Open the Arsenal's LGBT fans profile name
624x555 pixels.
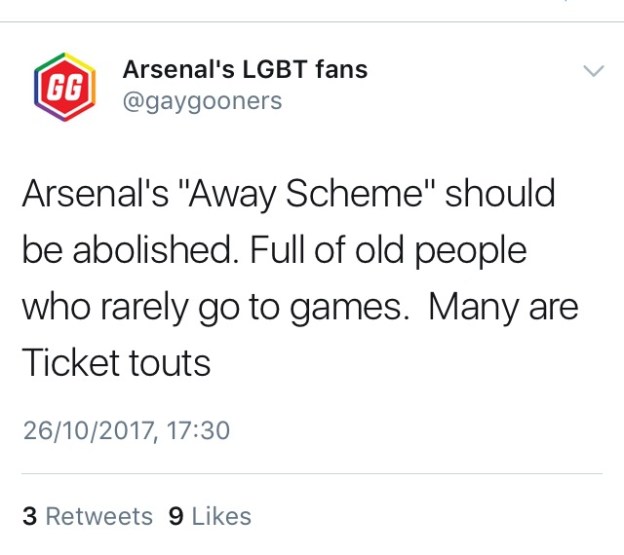[244, 70]
